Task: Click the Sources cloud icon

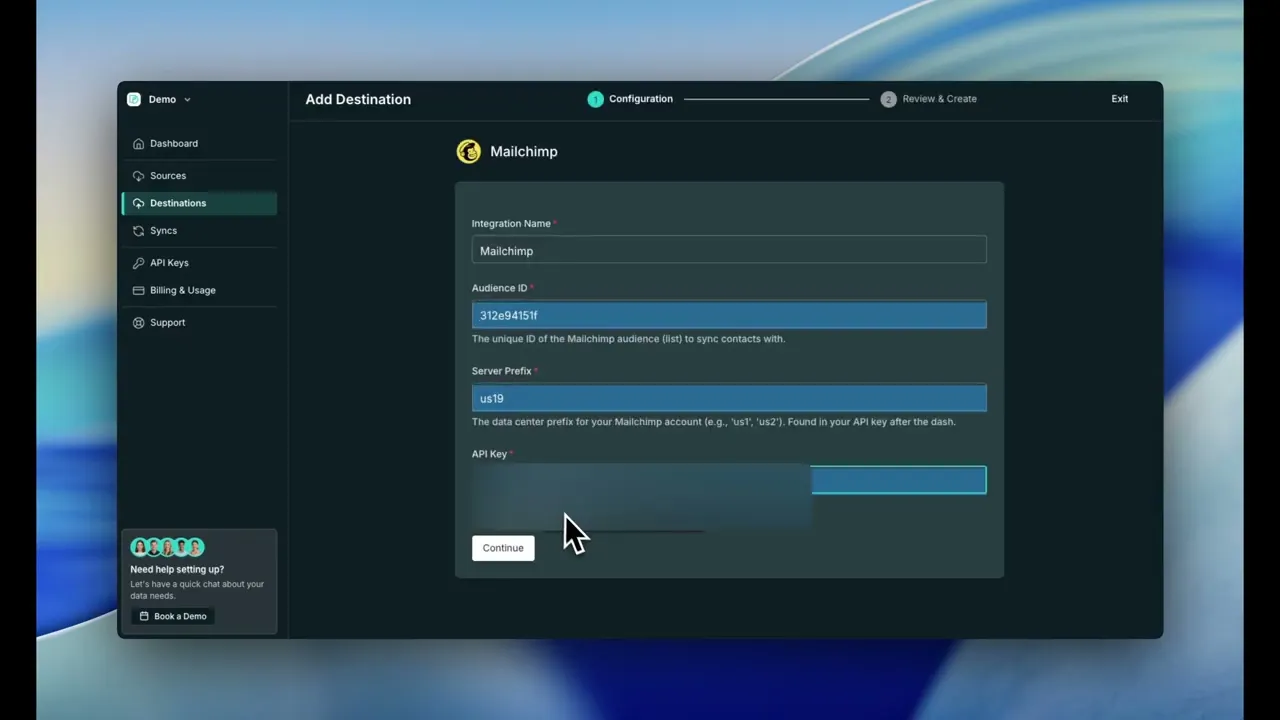Action: point(138,176)
